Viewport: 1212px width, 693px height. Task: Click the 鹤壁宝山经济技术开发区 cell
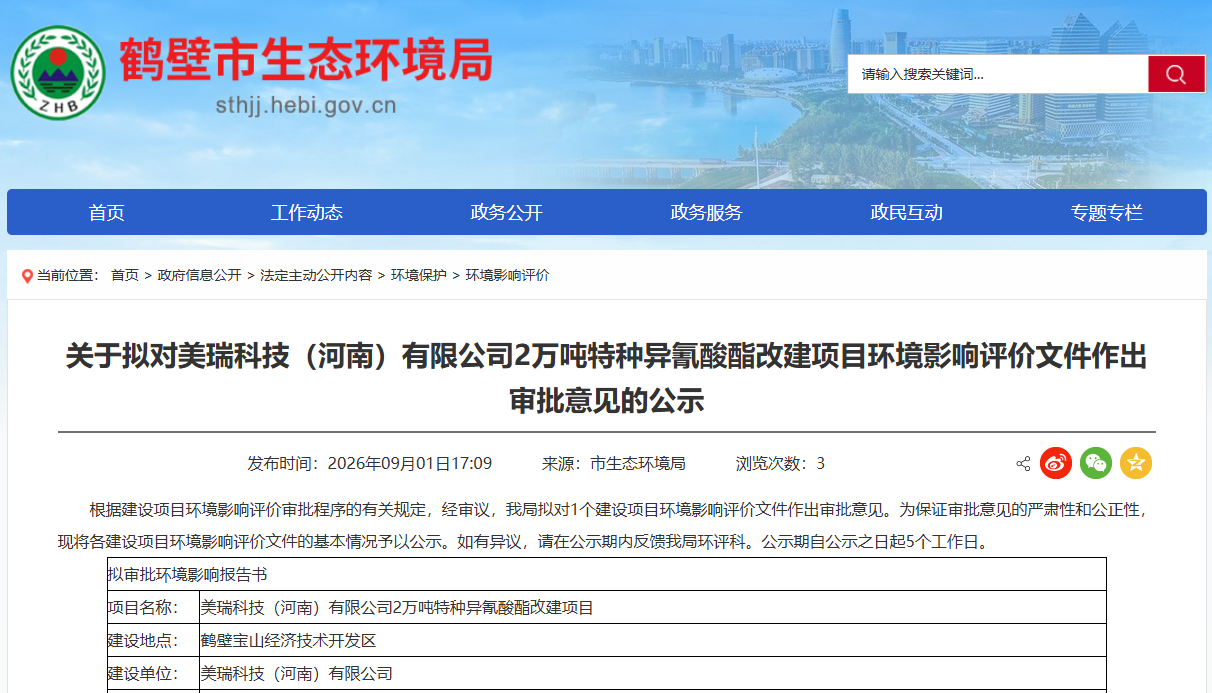point(653,640)
